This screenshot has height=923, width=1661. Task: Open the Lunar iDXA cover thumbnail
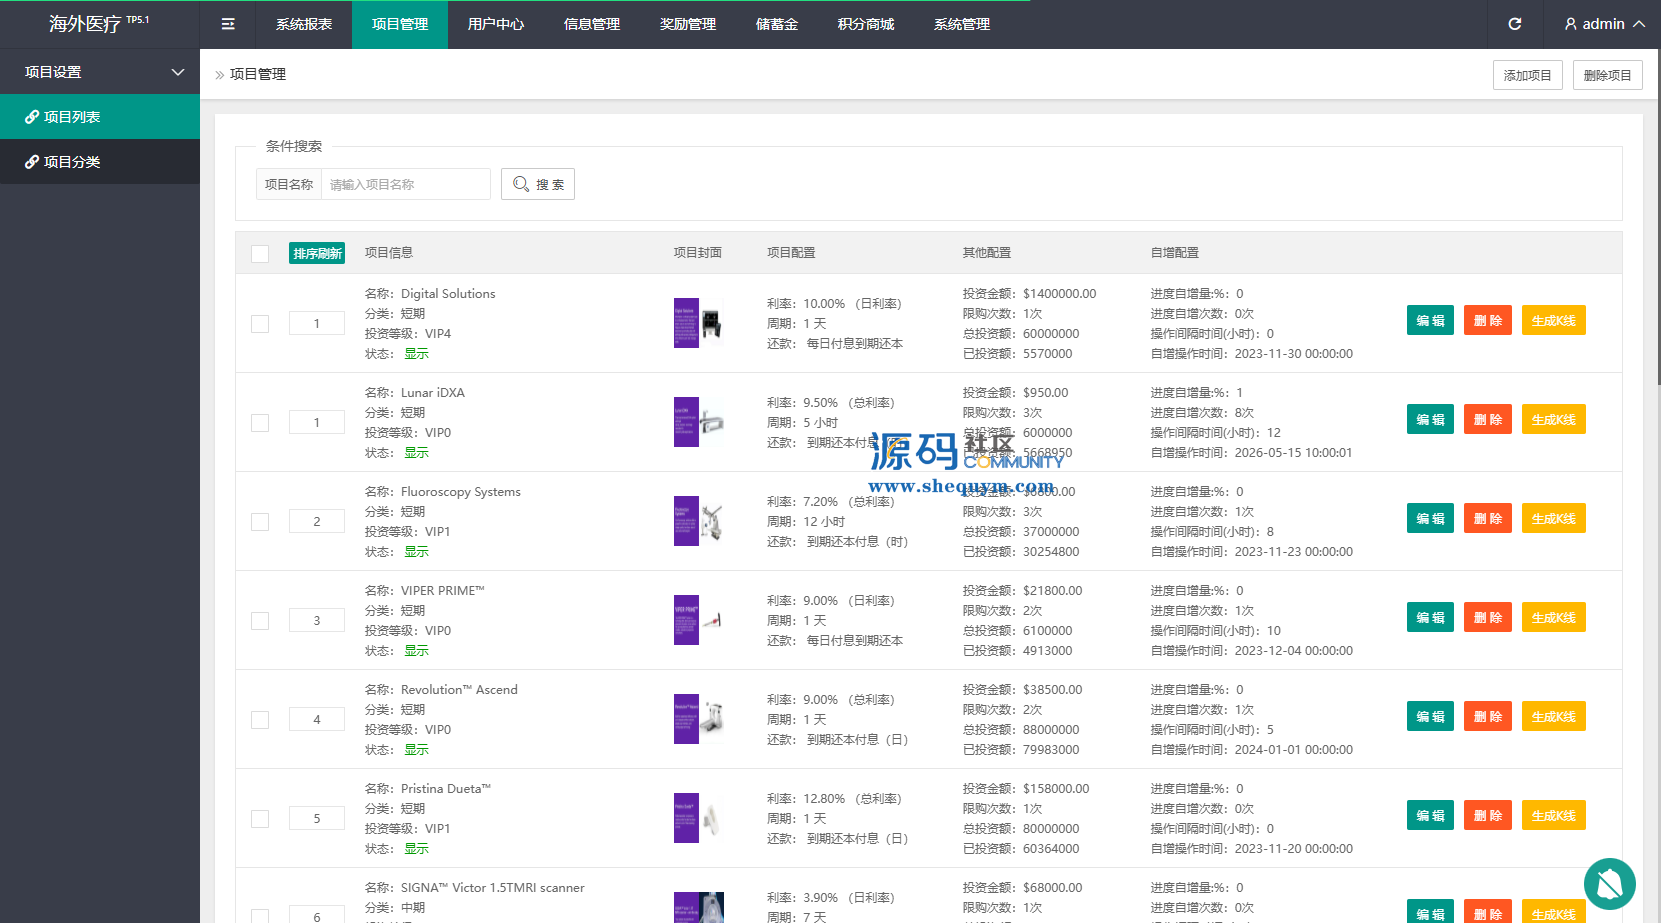pos(699,422)
